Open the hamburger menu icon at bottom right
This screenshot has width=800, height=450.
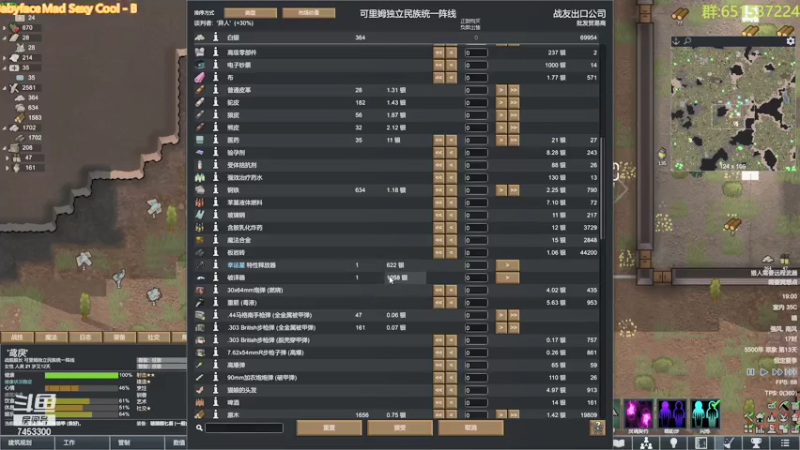click(785, 443)
